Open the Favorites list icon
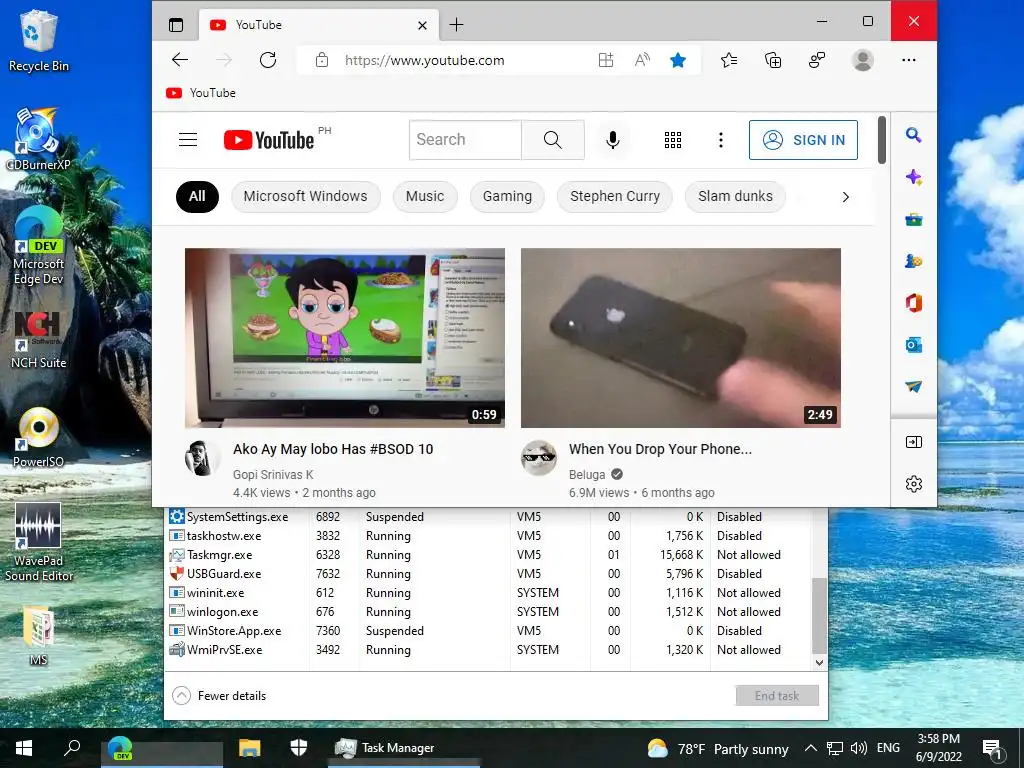Viewport: 1024px width, 768px height. coord(729,60)
